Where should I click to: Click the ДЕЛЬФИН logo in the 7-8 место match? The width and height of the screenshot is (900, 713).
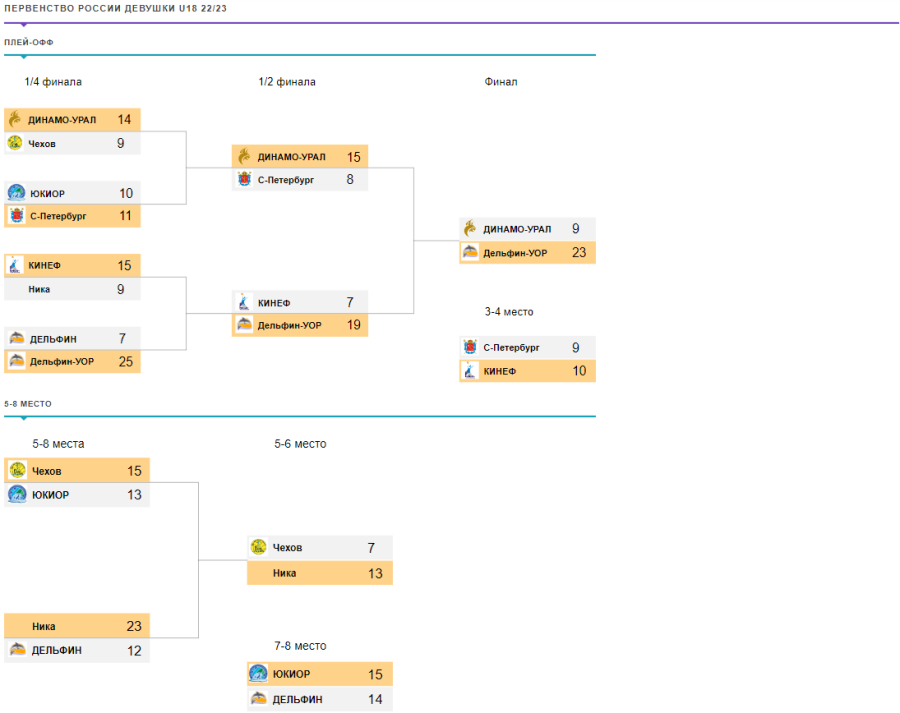click(258, 699)
